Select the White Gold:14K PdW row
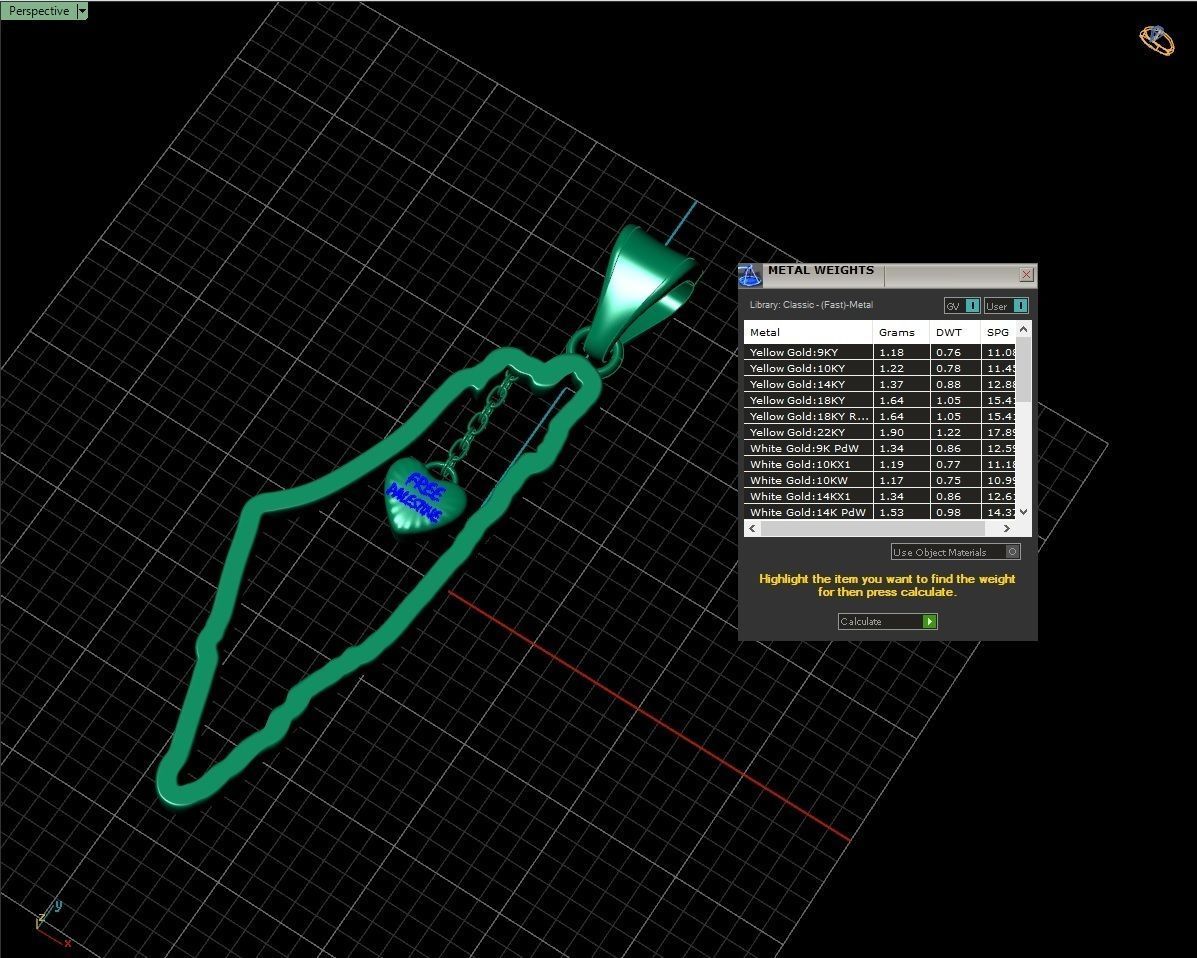The image size is (1197, 958). [x=880, y=512]
